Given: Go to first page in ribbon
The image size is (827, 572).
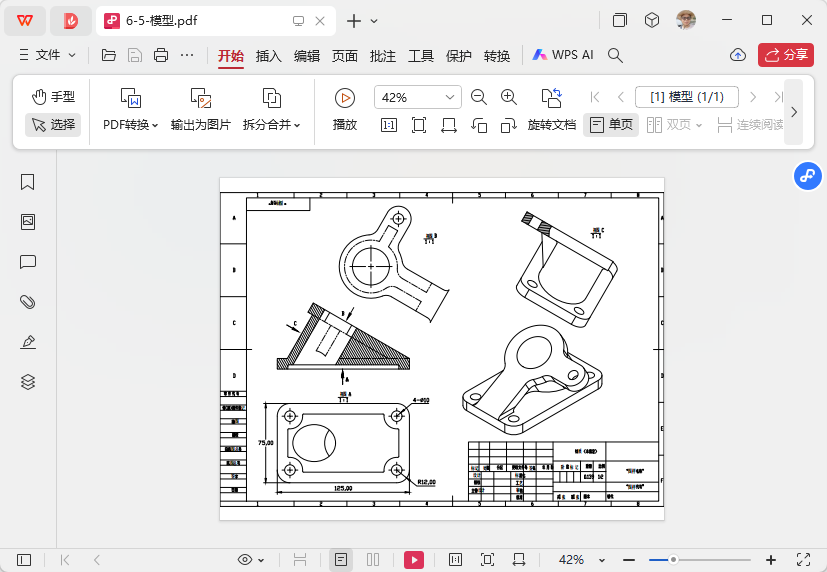Looking at the screenshot, I should click(595, 97).
